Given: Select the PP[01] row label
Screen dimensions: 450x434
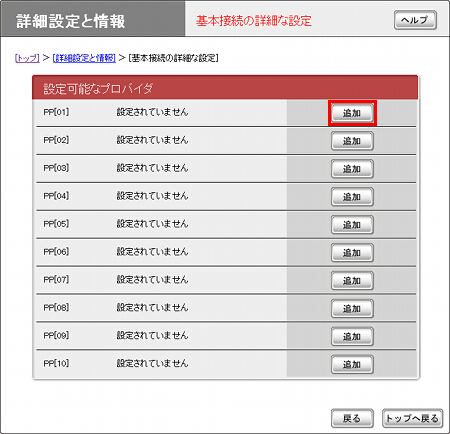Looking at the screenshot, I should click(56, 112).
